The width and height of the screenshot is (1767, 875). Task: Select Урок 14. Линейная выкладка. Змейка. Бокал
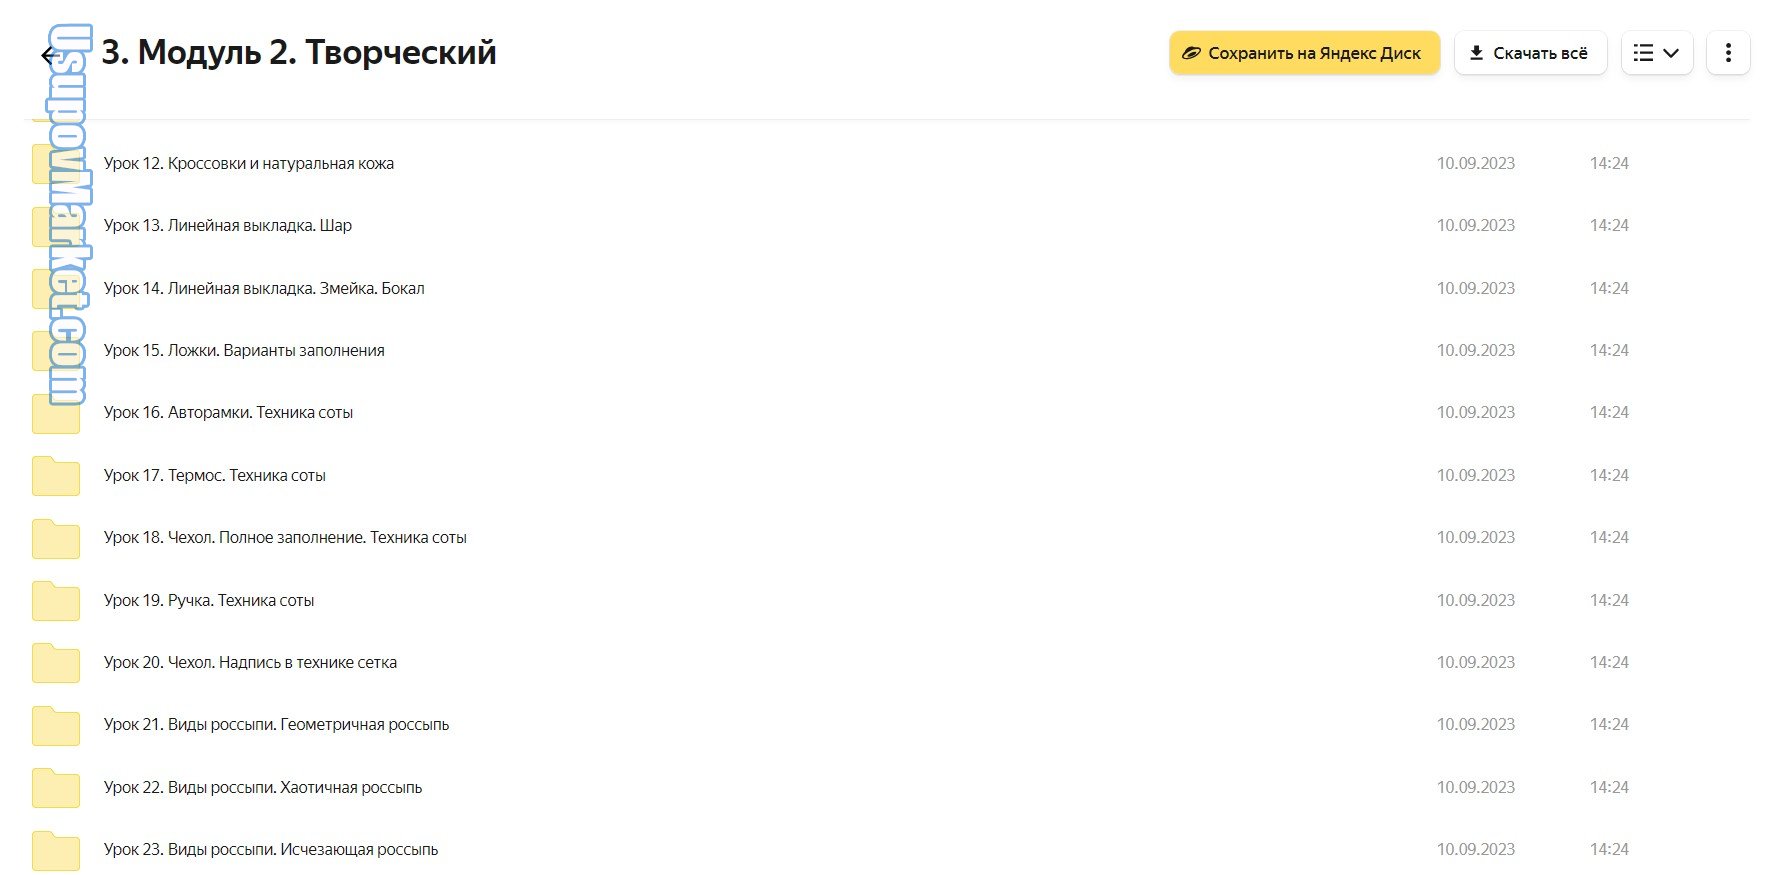click(x=264, y=288)
